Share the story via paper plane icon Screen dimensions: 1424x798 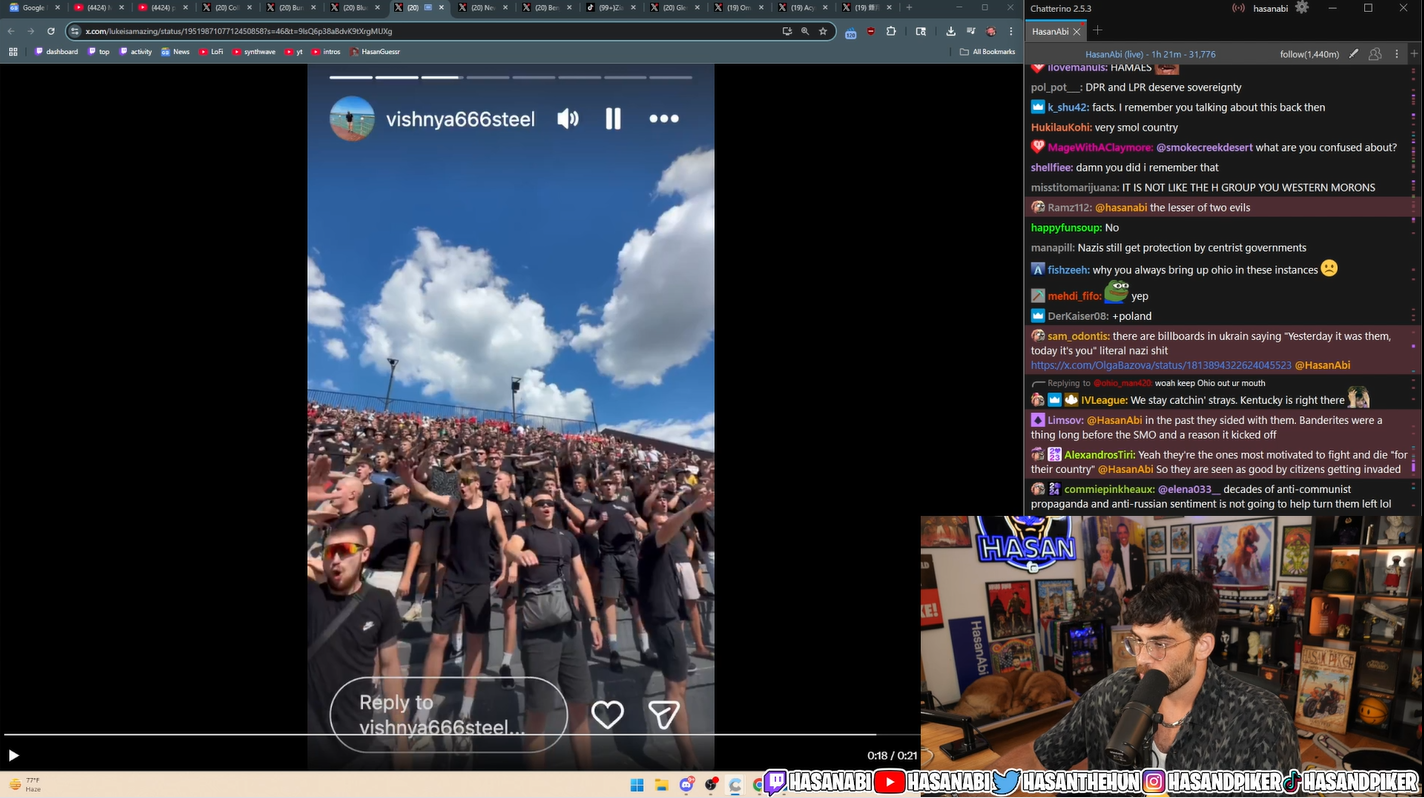pos(664,714)
